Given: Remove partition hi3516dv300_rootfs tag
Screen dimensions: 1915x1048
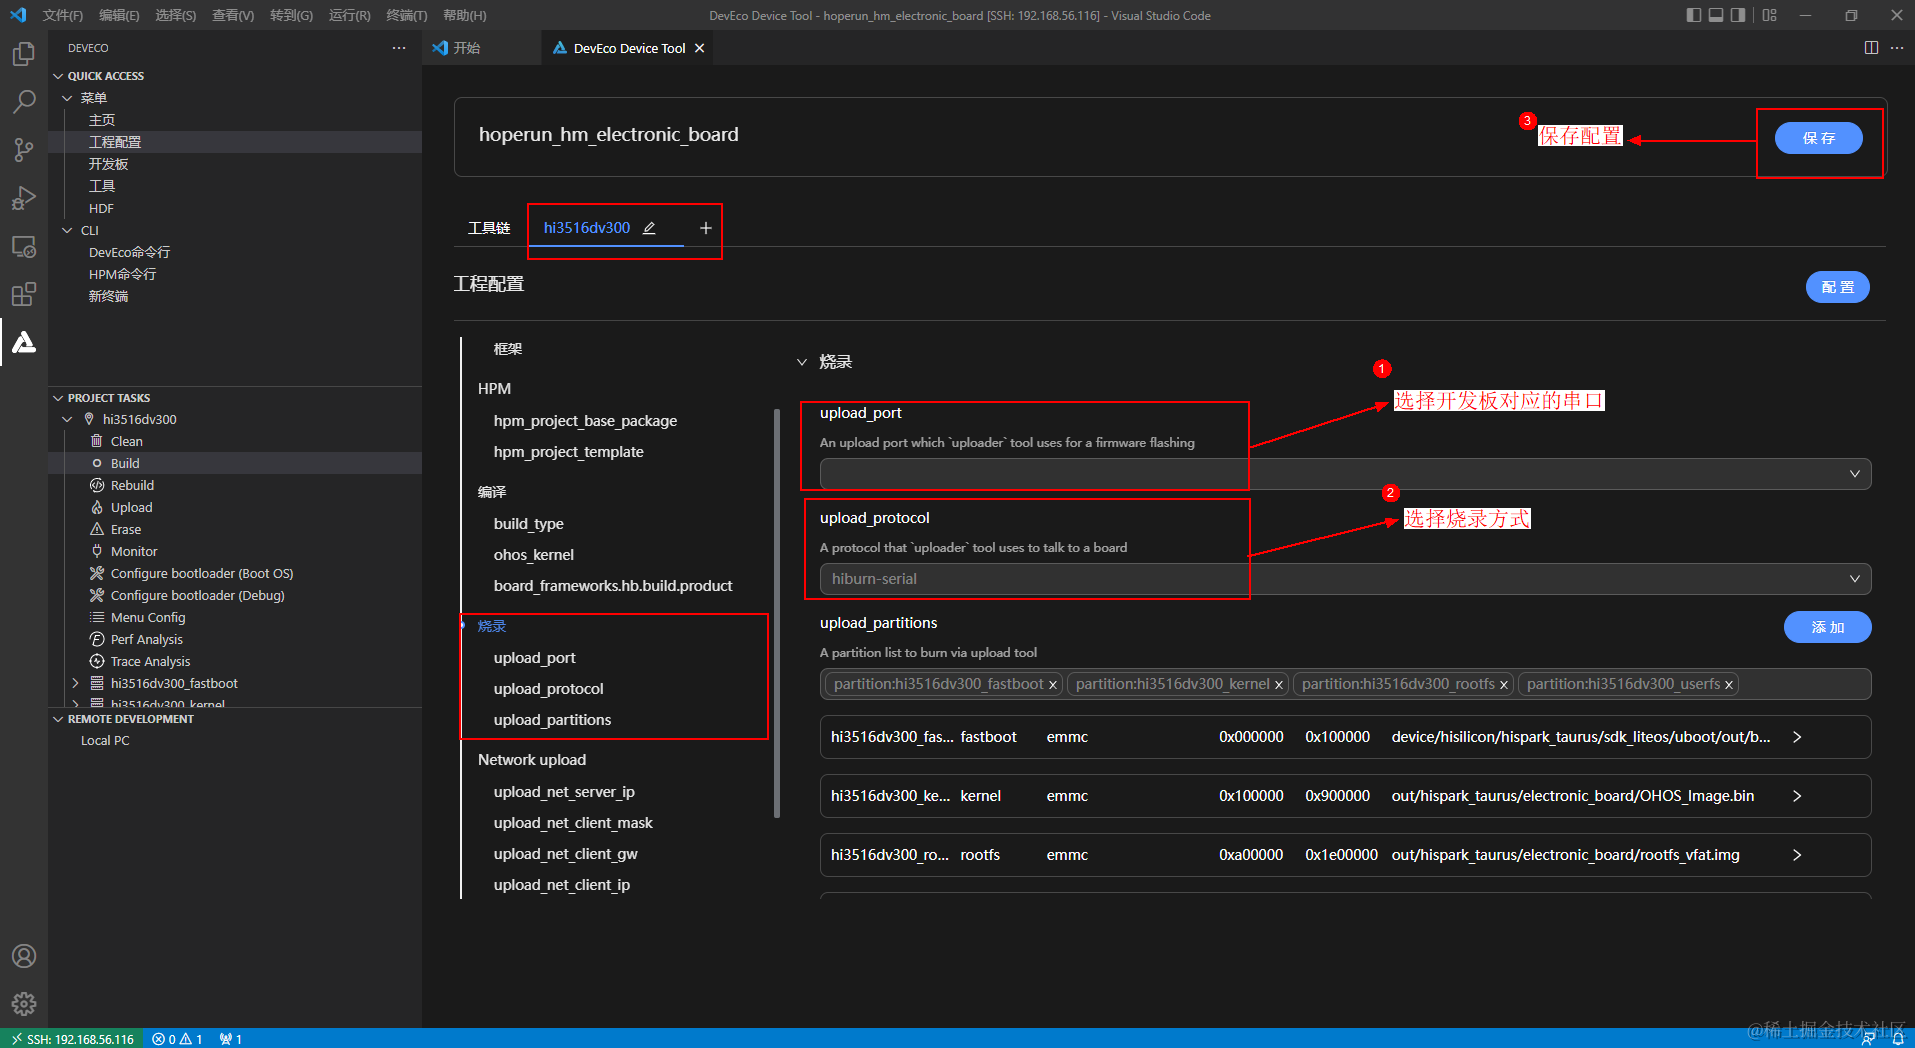Looking at the screenshot, I should click(x=1504, y=685).
